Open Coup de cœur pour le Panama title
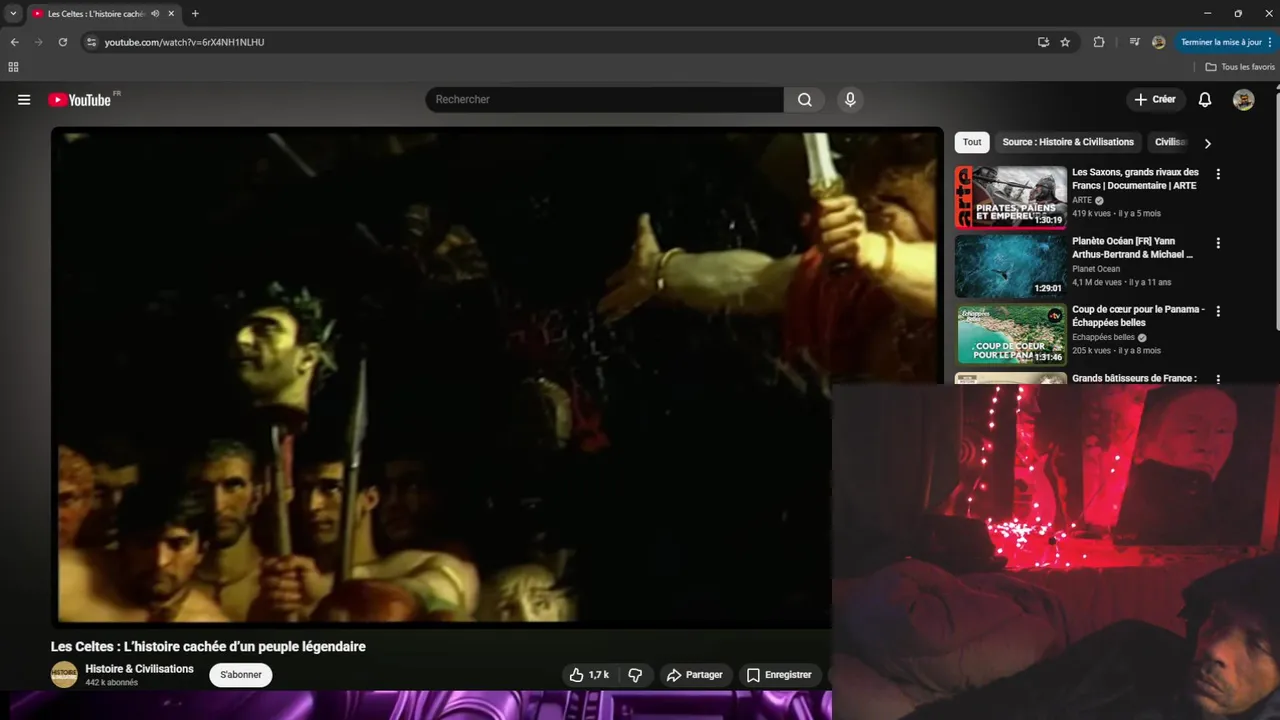The height and width of the screenshot is (720, 1280). click(x=1138, y=316)
